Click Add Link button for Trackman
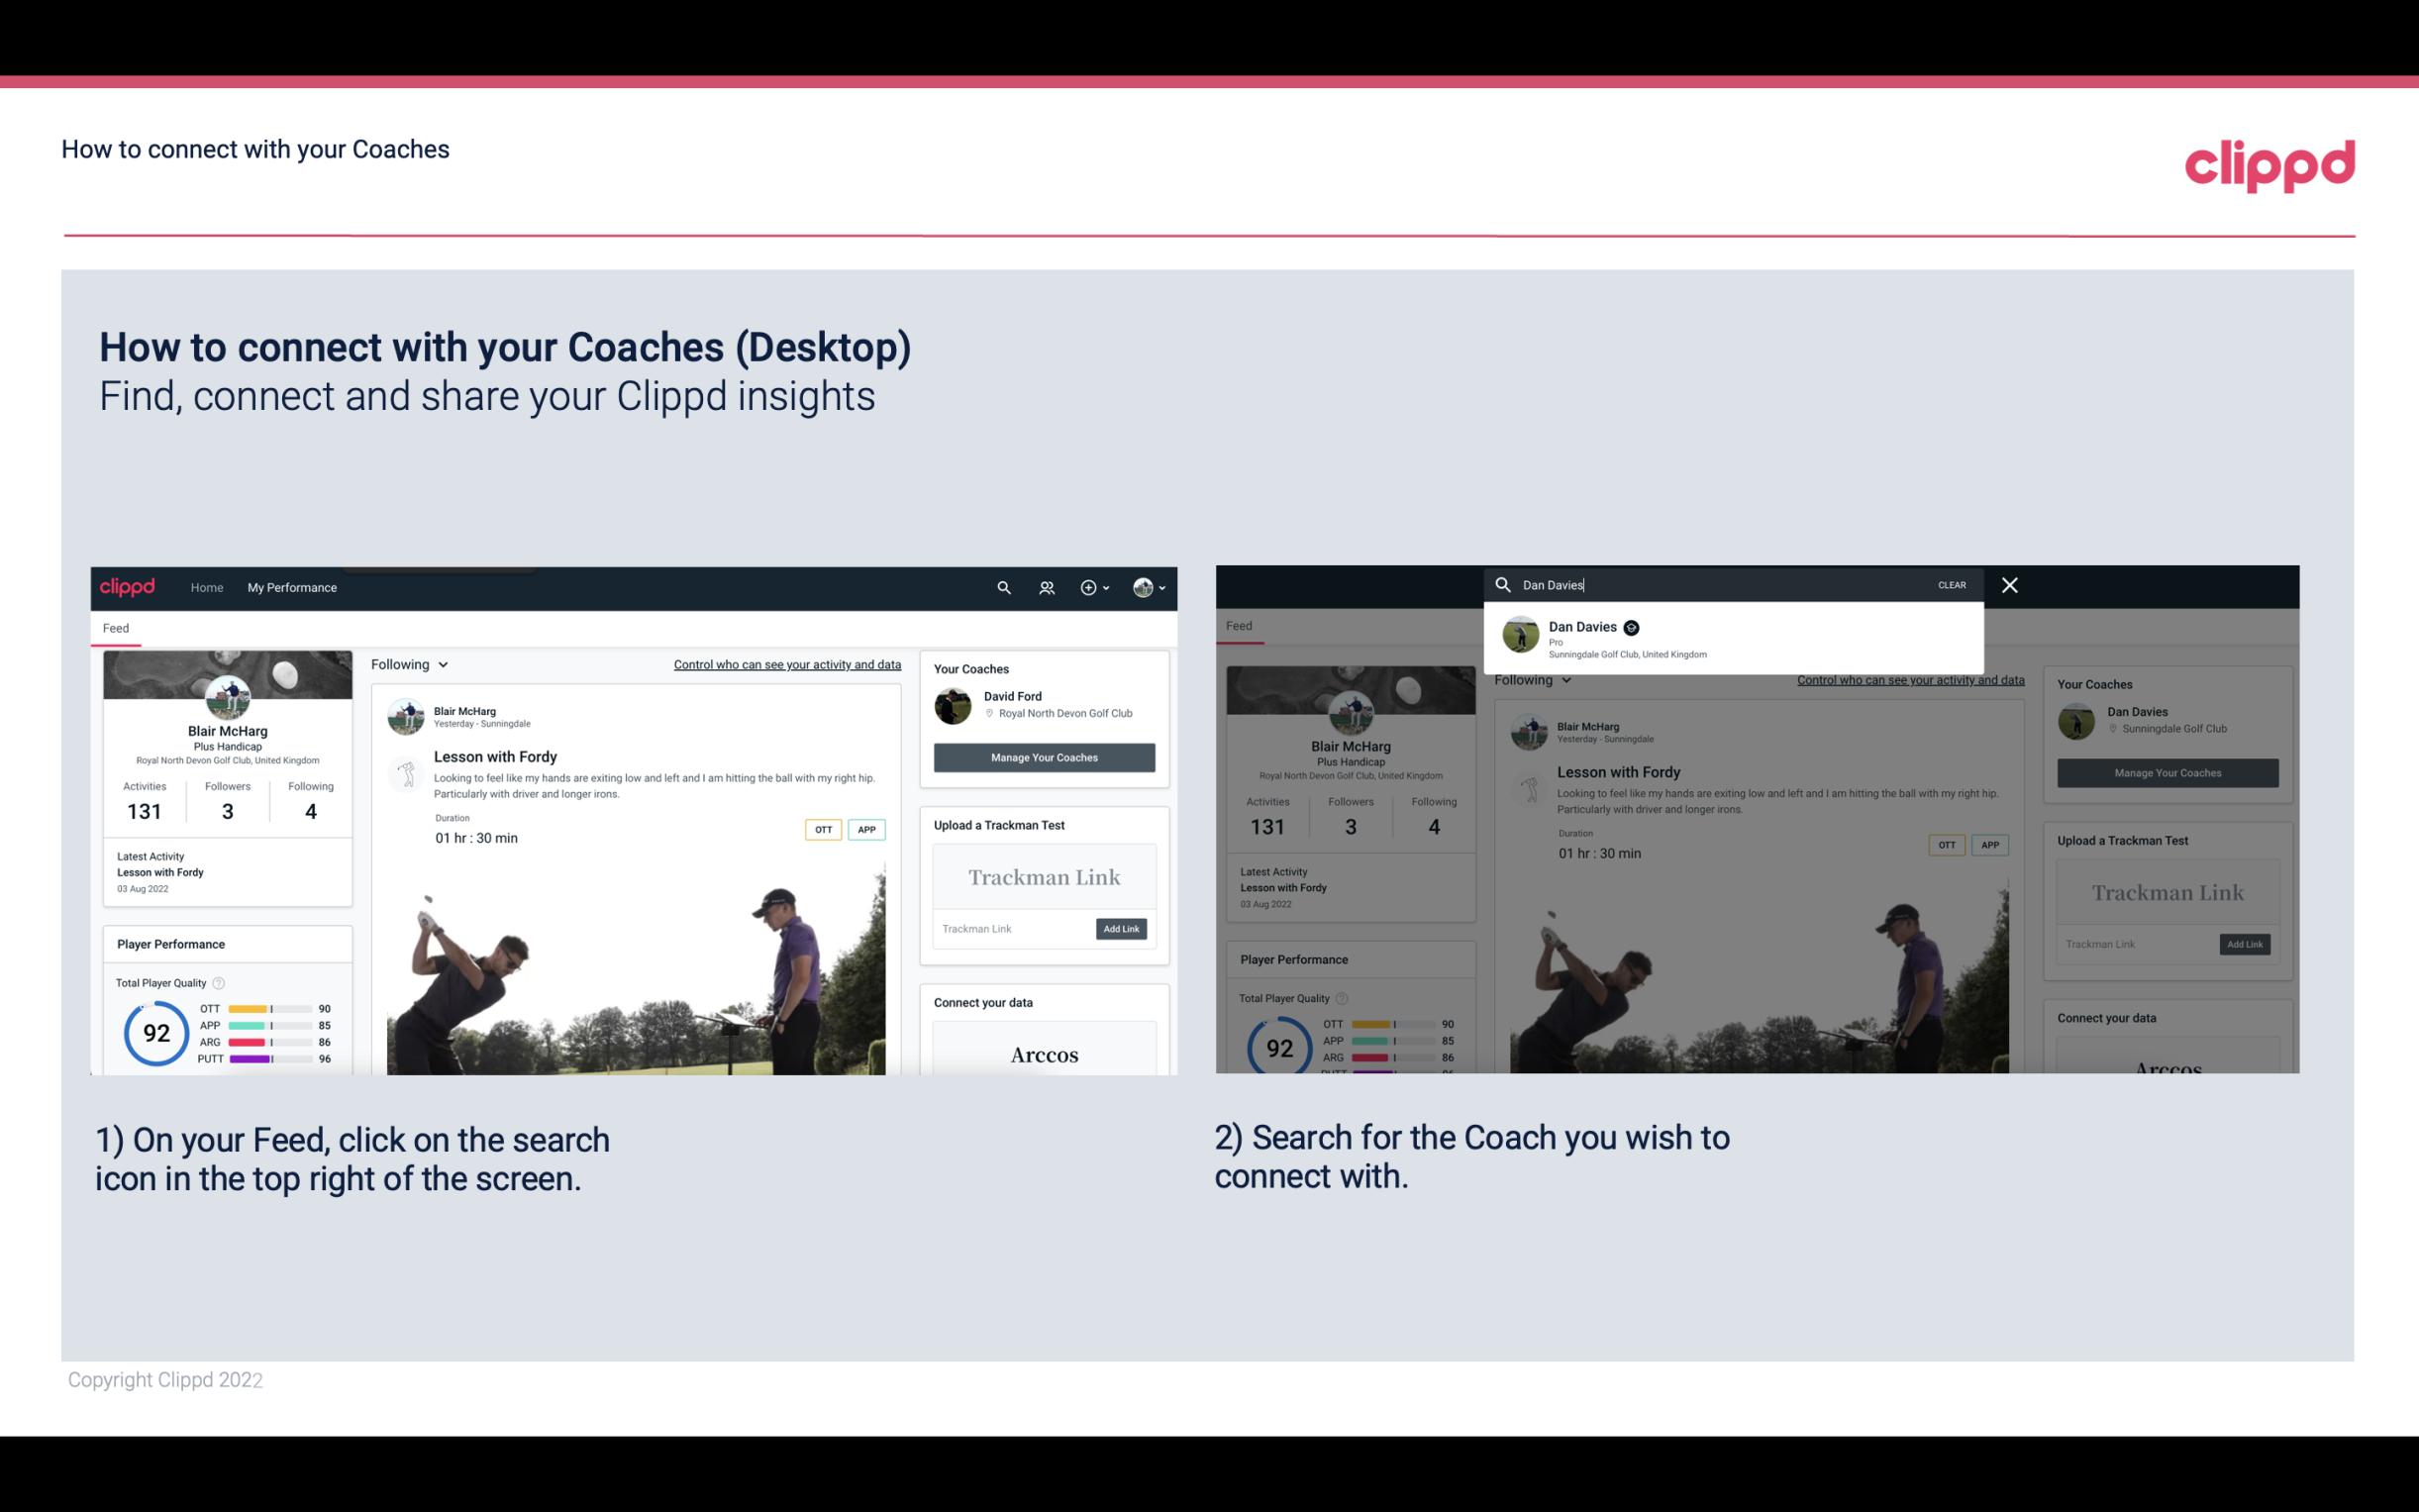 (x=1122, y=929)
